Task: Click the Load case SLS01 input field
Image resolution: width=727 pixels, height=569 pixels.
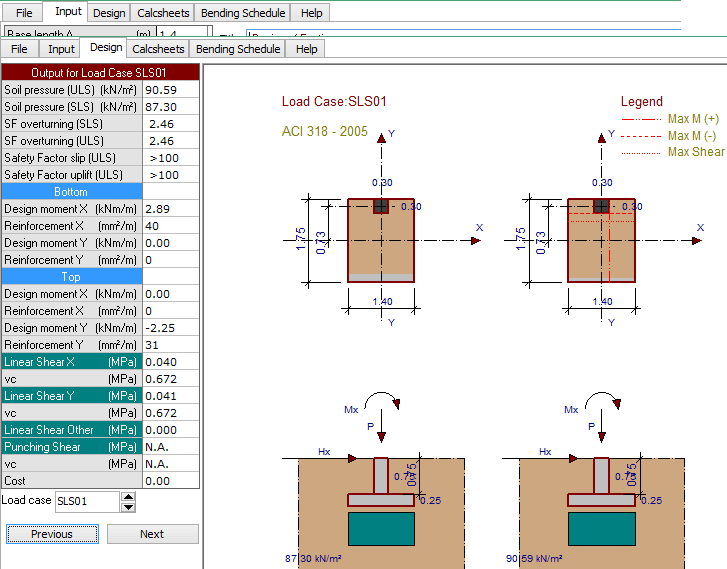Action: 87,501
